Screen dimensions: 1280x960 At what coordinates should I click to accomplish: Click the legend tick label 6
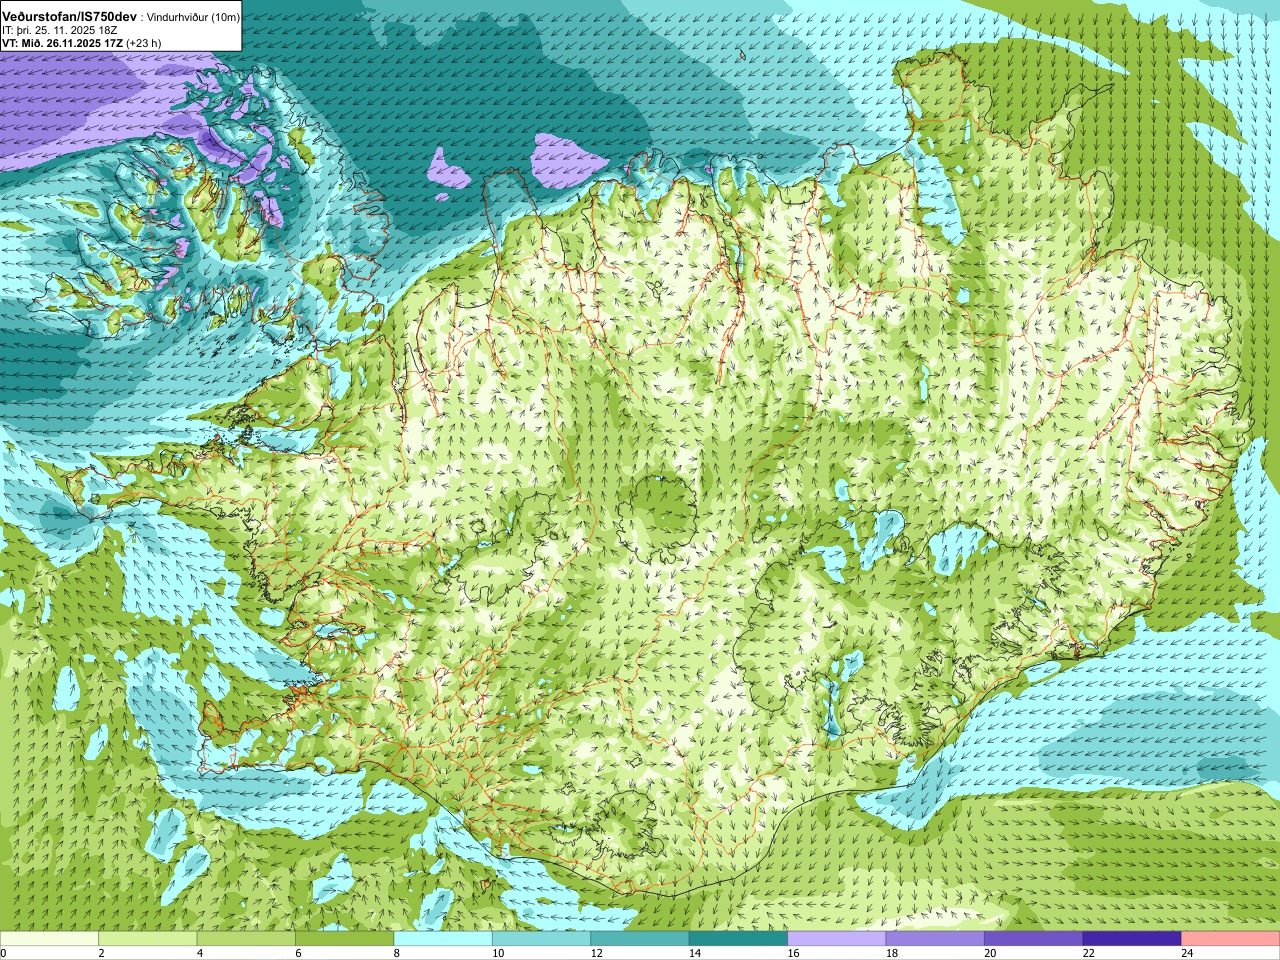(298, 953)
